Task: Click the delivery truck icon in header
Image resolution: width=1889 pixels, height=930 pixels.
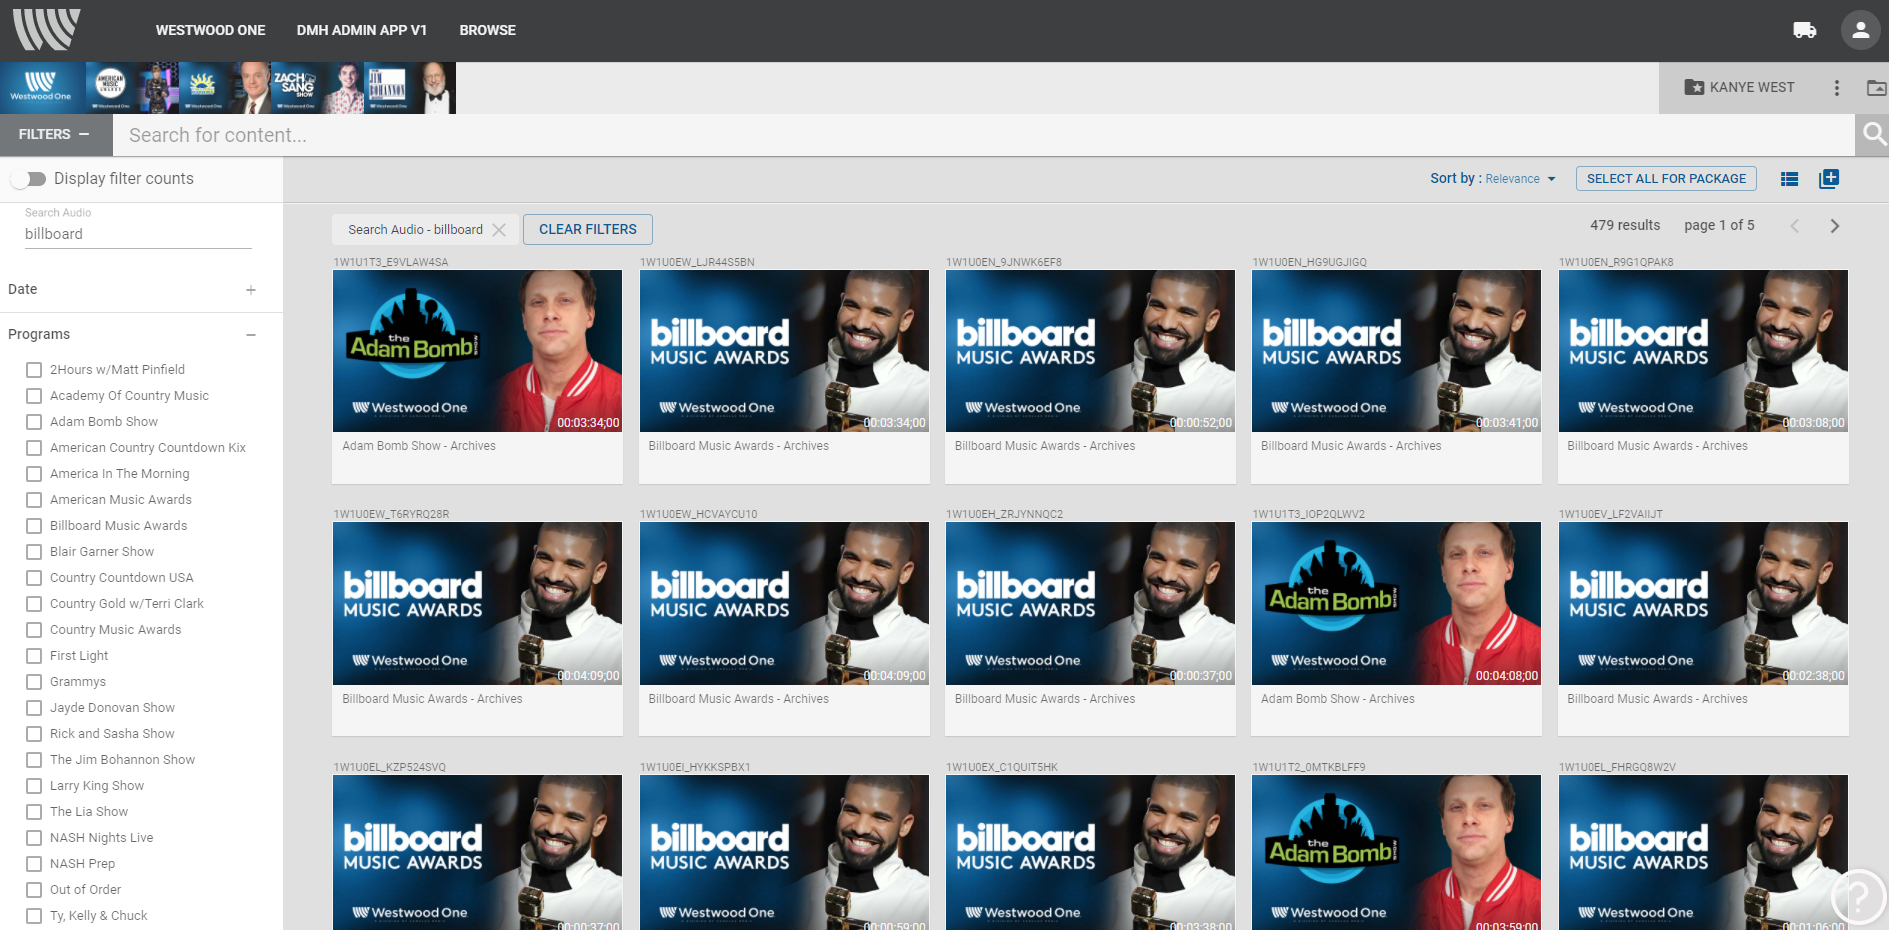Action: [x=1804, y=30]
